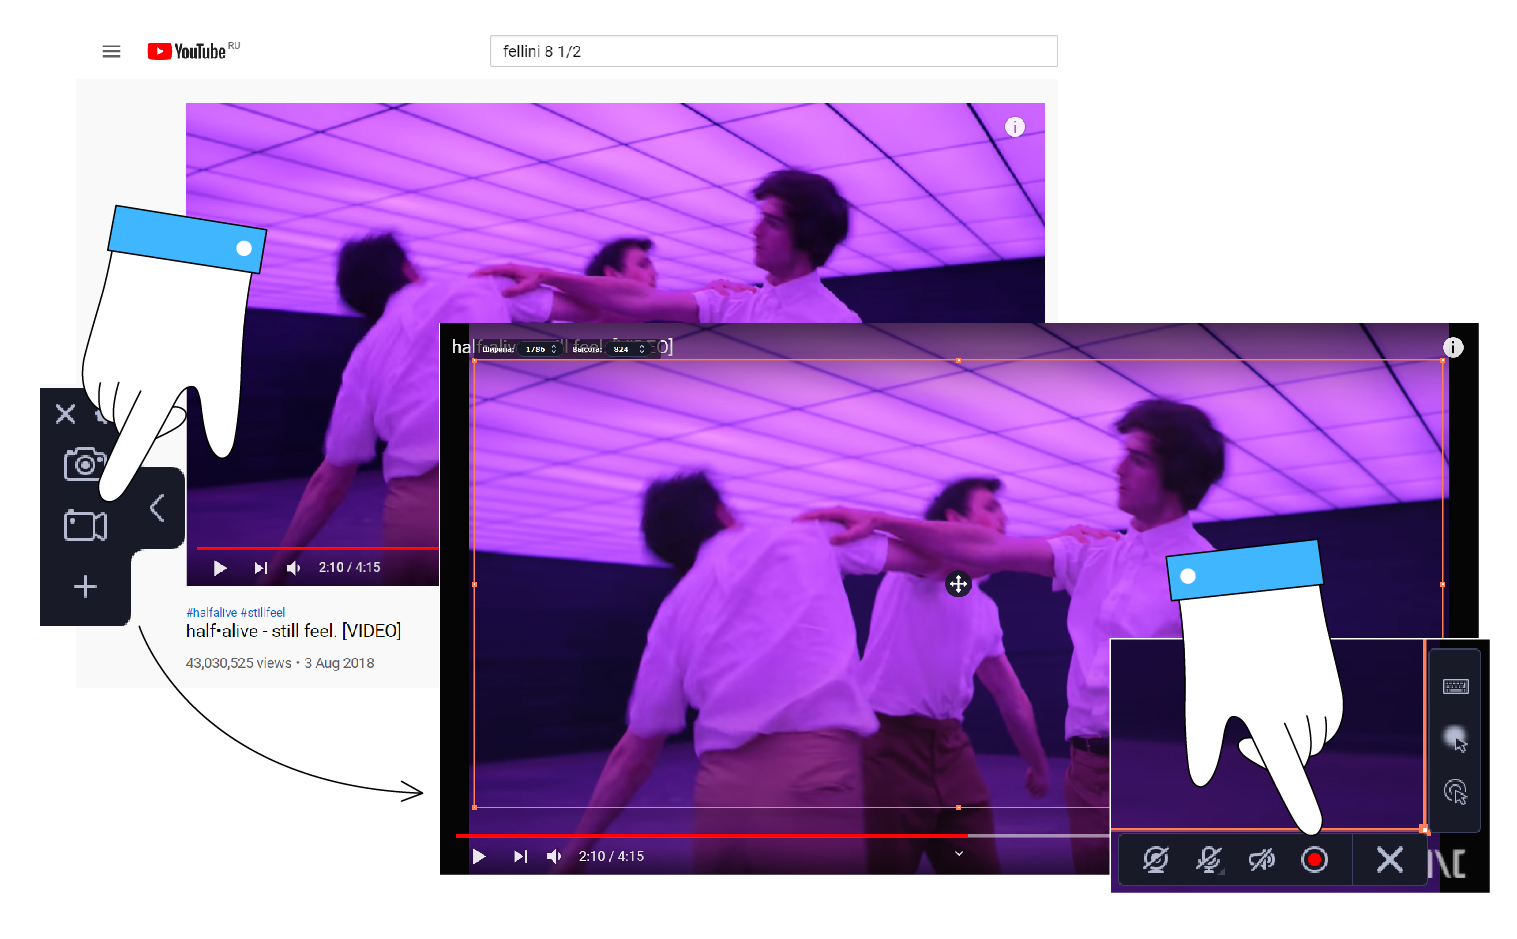Click the plus icon in capture sidebar
The height and width of the screenshot is (939, 1517).
pyautogui.click(x=85, y=587)
